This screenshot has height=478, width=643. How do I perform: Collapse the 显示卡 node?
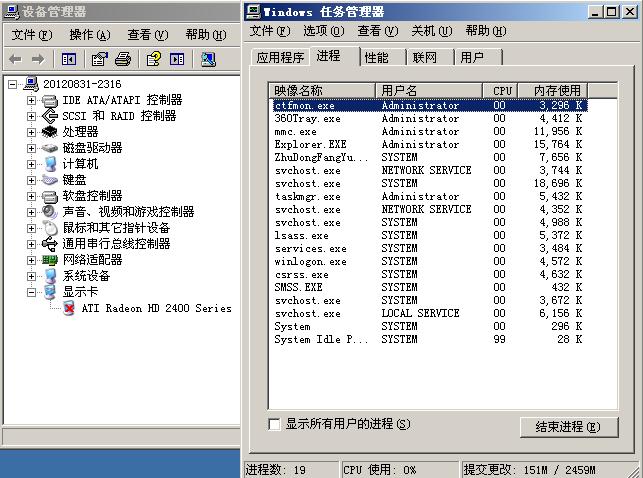coord(31,292)
